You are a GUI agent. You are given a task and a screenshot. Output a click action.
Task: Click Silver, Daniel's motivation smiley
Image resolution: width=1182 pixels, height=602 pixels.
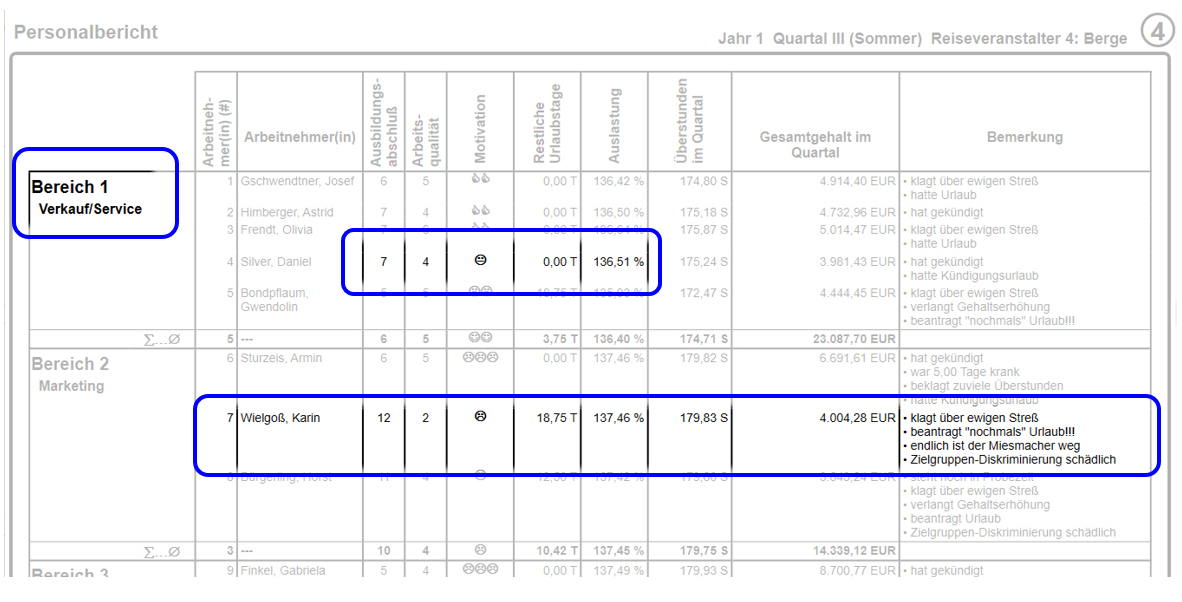point(480,261)
